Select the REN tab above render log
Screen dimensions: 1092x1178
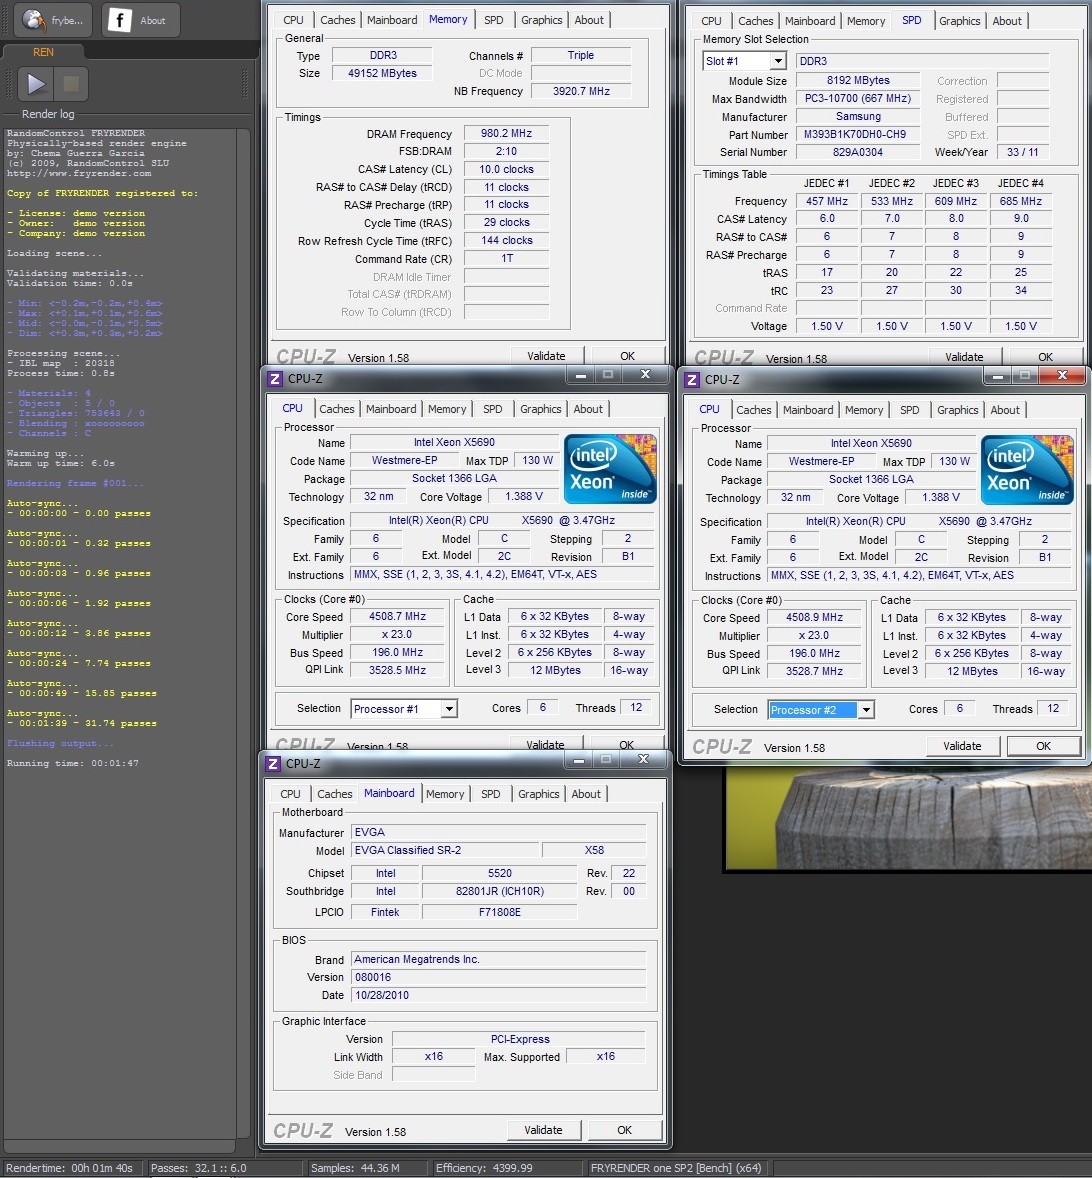coord(43,52)
